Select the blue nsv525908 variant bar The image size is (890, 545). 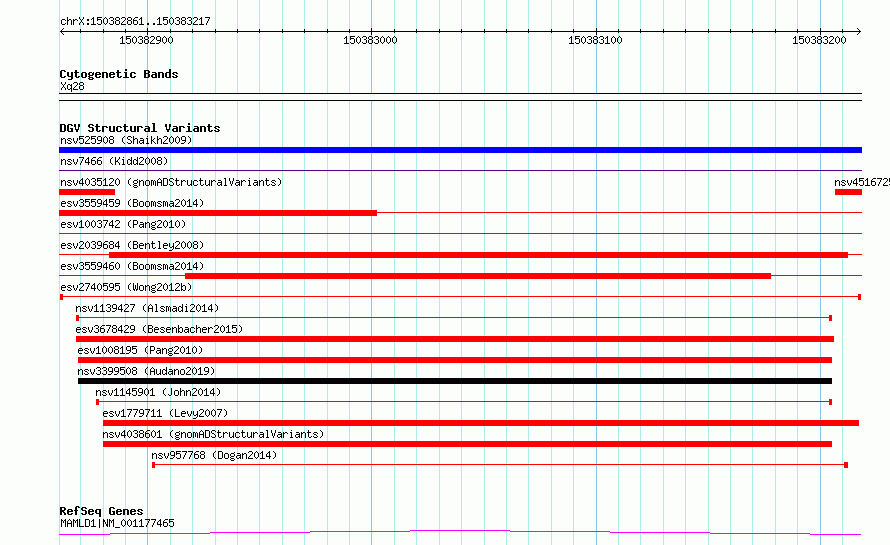pyautogui.click(x=460, y=150)
